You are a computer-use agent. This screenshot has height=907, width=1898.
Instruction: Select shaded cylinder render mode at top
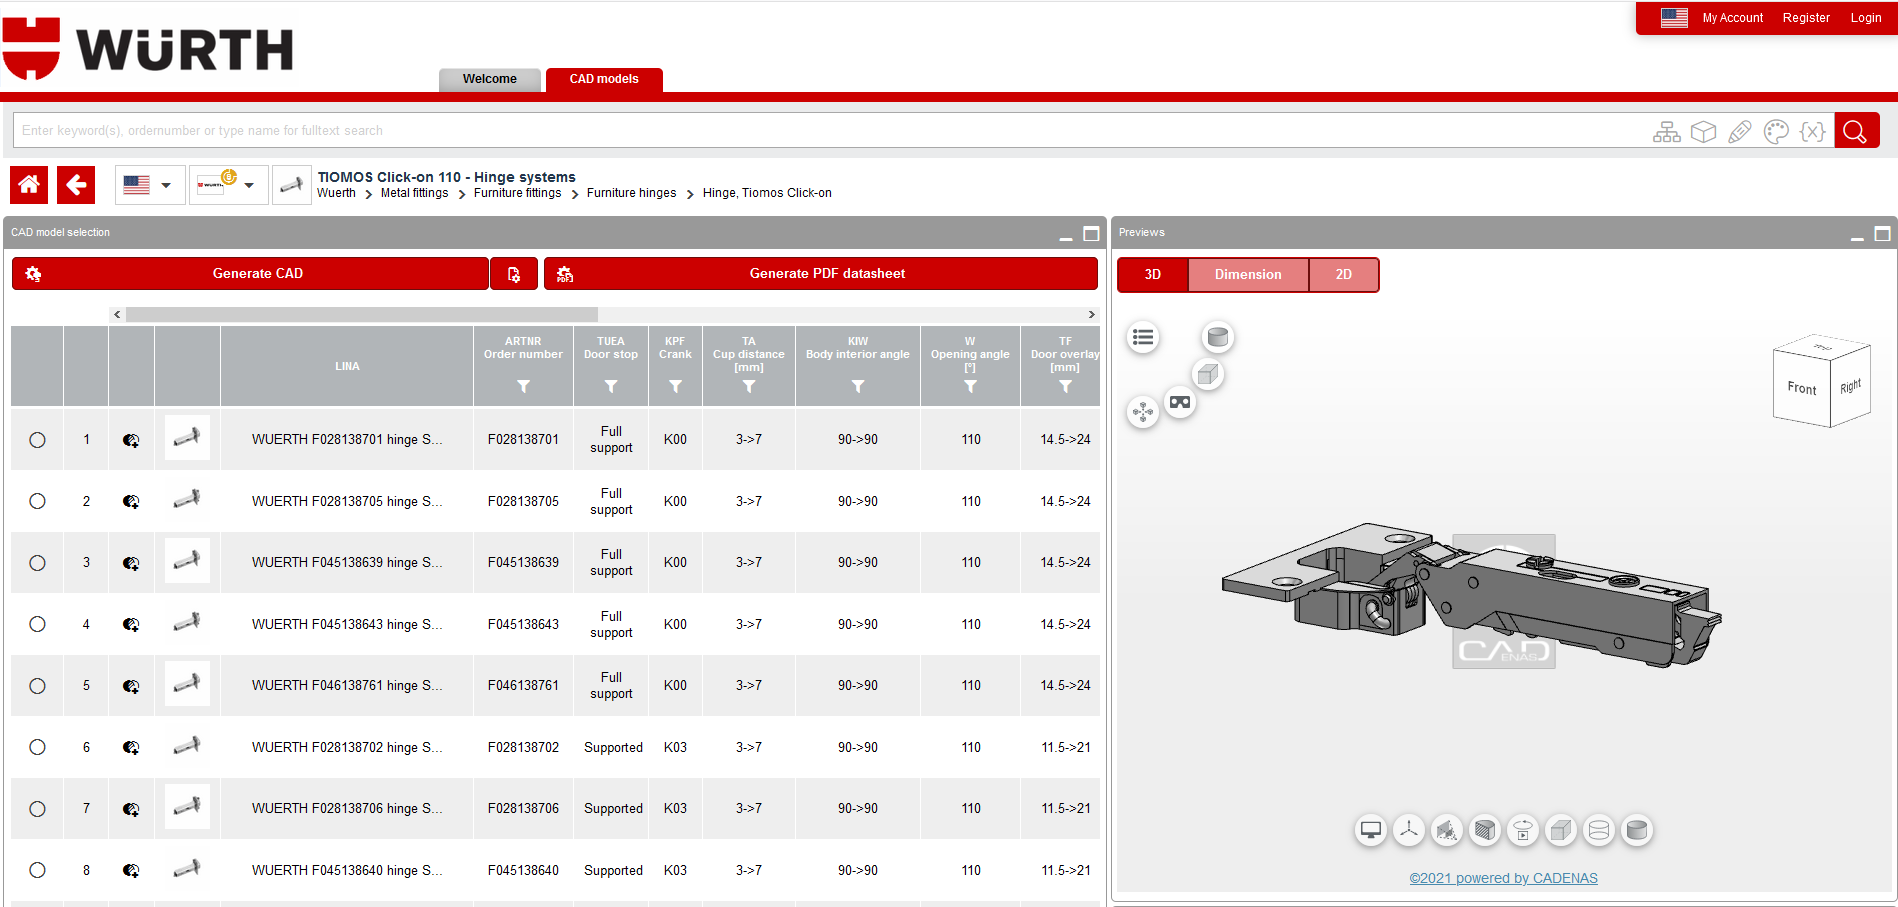(x=1218, y=337)
